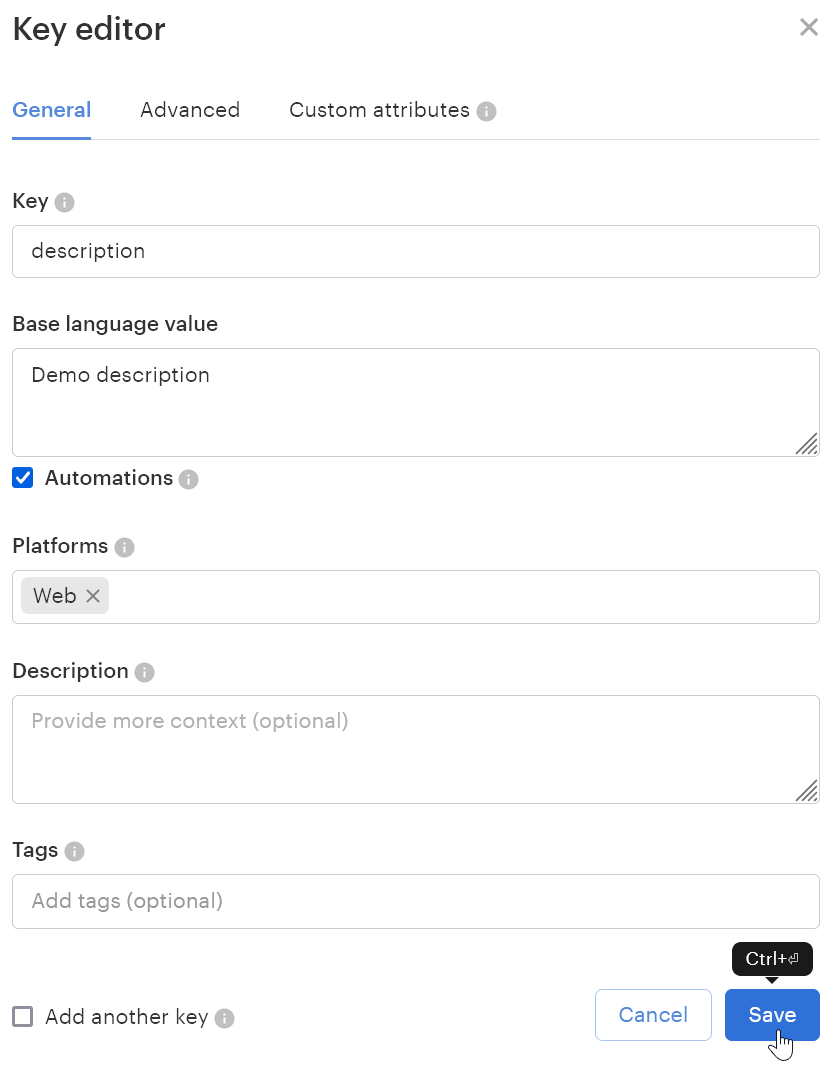This screenshot has width=833, height=1066.
Task: Click the Save button
Action: (x=772, y=1015)
